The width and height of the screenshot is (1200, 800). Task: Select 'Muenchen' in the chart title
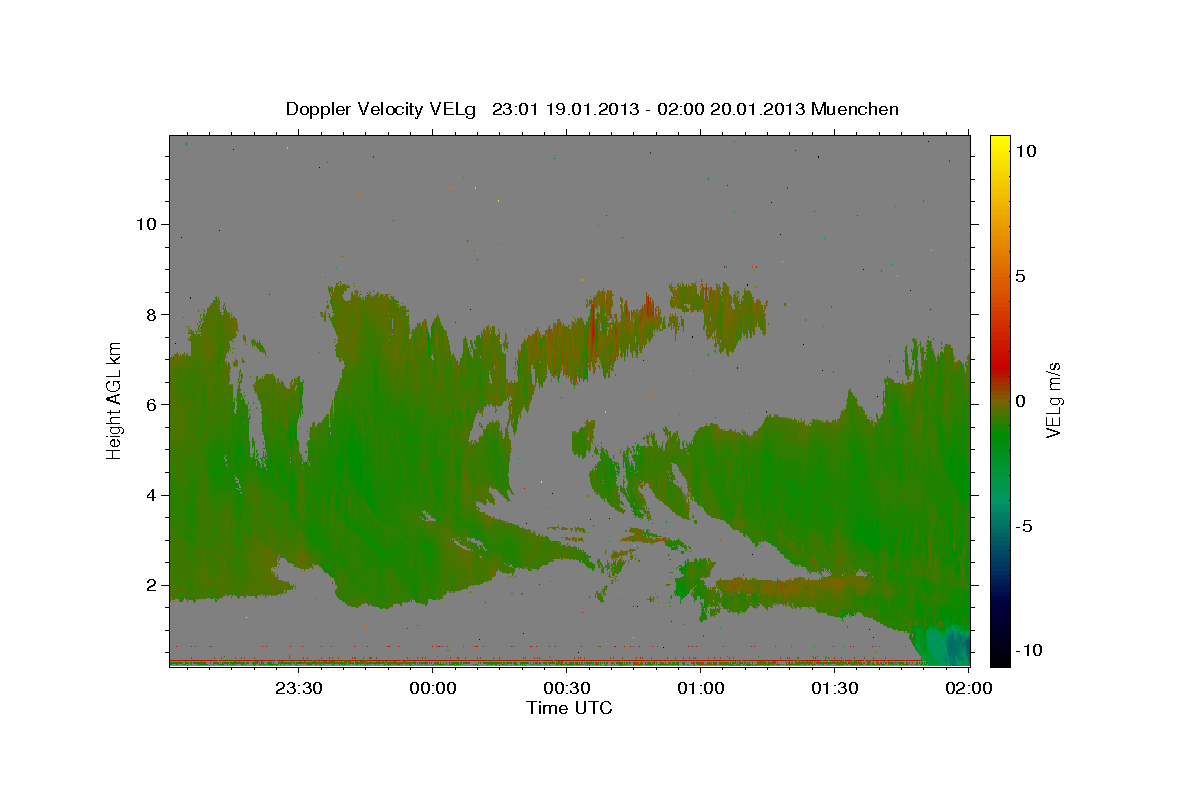coord(855,109)
